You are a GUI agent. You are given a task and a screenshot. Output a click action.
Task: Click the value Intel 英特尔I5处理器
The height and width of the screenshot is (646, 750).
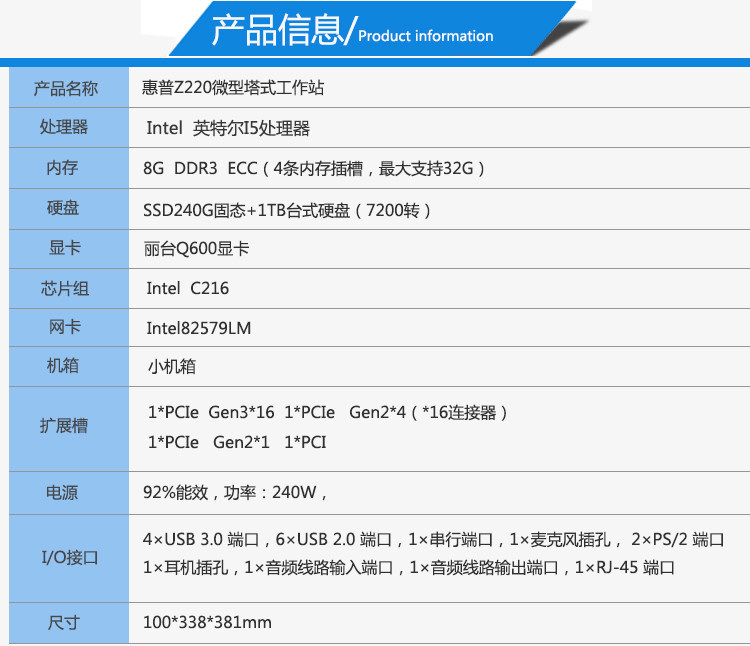(x=228, y=128)
